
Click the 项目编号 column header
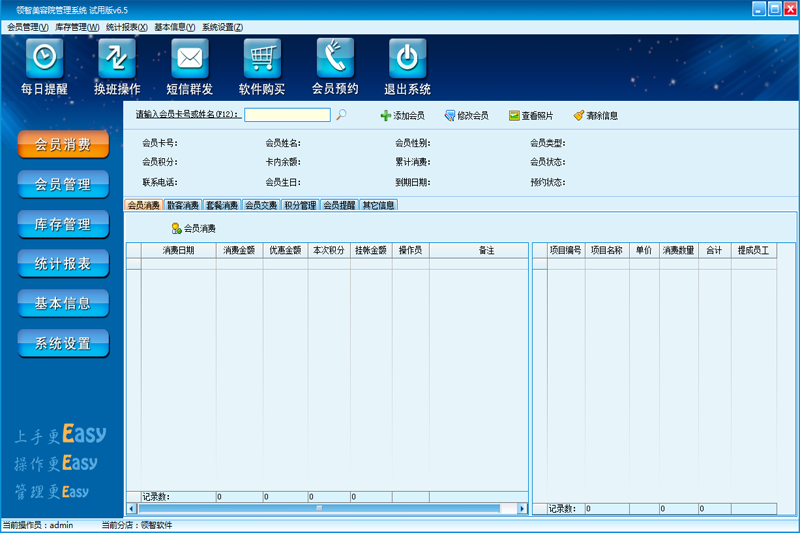566,250
